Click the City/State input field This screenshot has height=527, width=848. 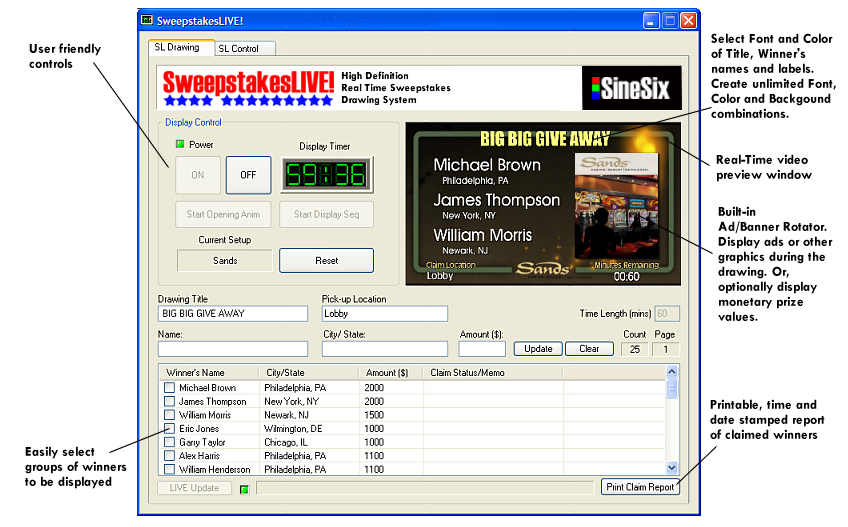pyautogui.click(x=385, y=348)
